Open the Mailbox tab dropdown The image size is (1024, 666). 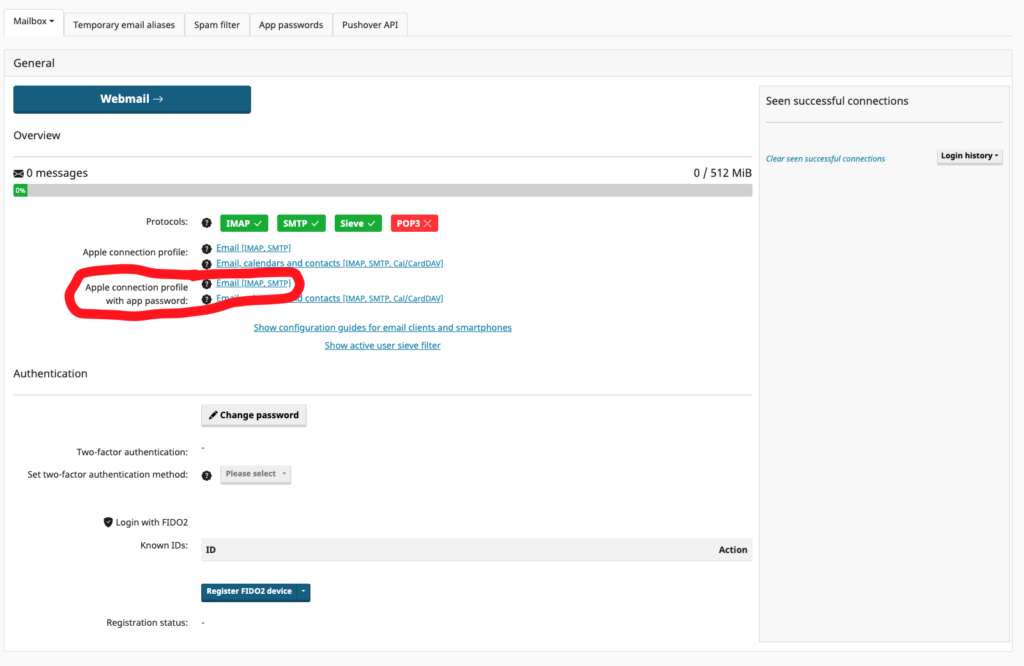34,22
